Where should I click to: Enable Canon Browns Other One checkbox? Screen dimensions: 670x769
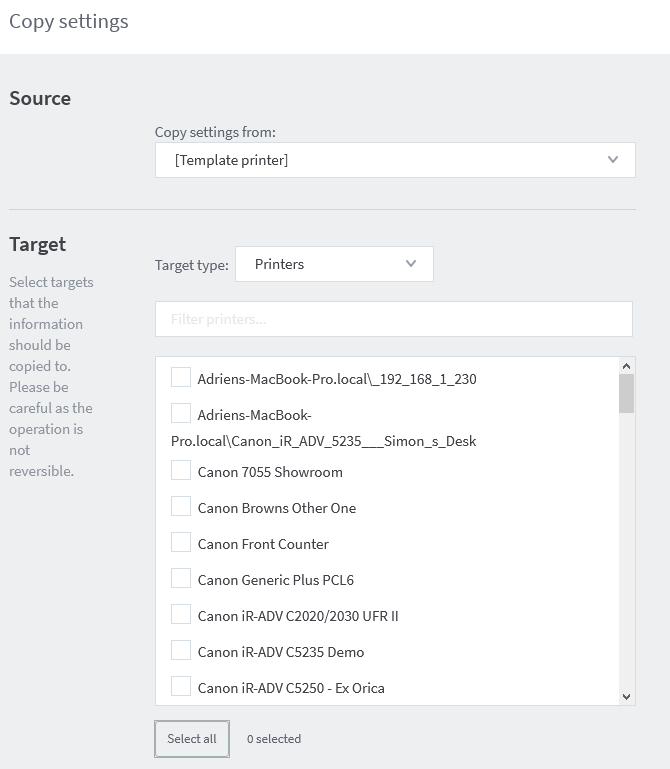click(181, 507)
